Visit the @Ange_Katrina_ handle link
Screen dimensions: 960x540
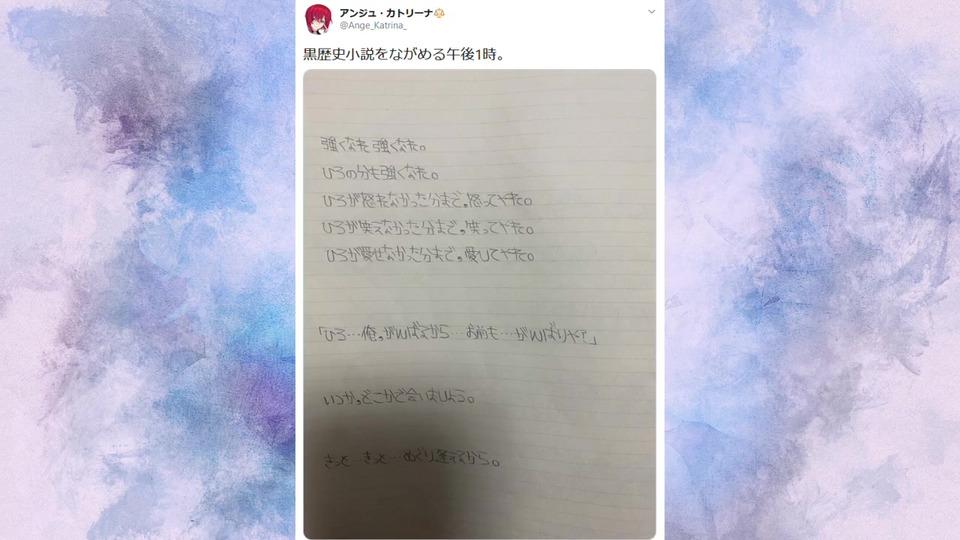373,25
